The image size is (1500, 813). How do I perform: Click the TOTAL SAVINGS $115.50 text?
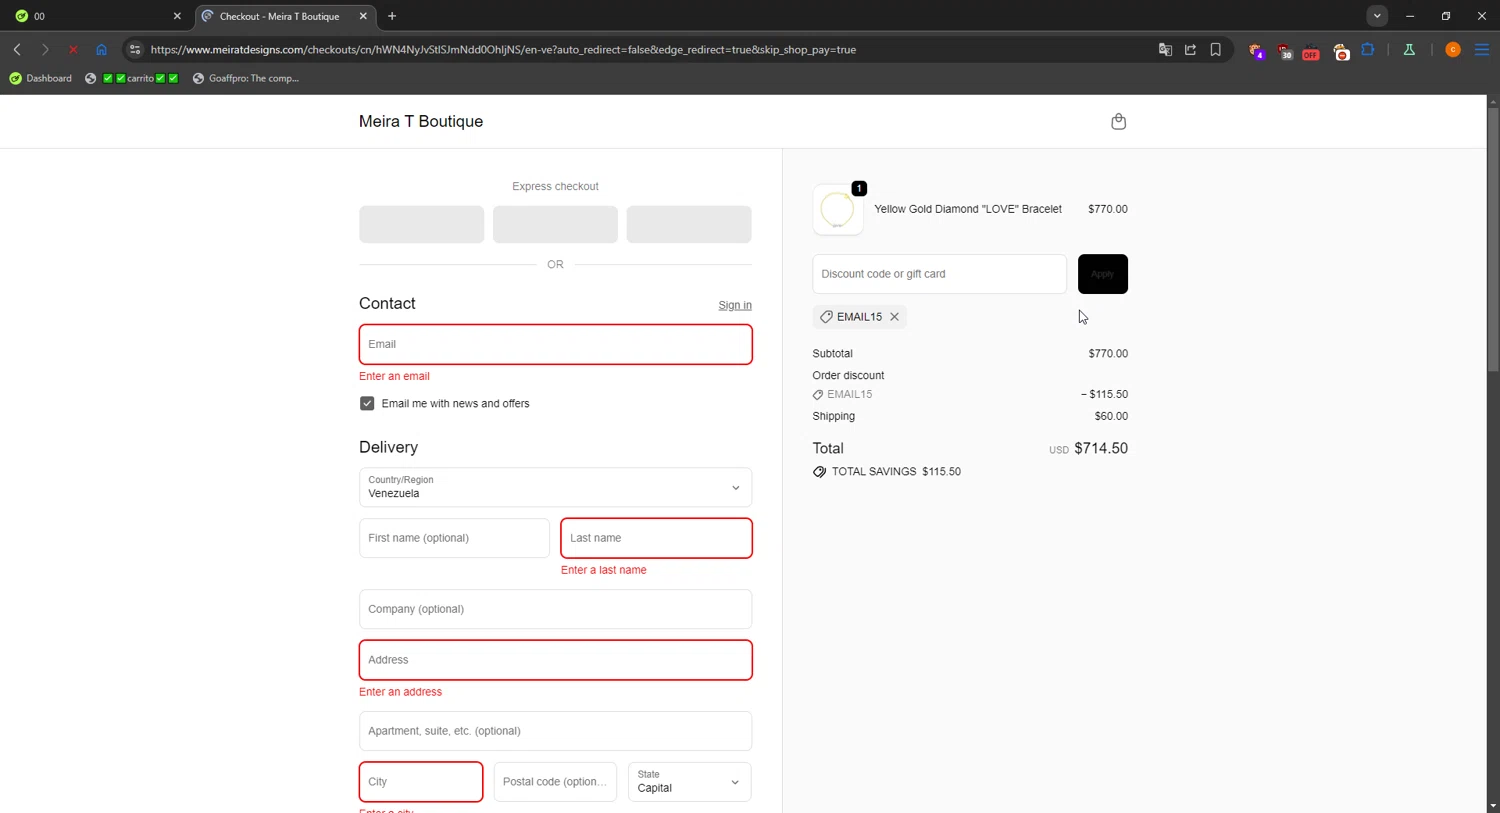tap(896, 472)
